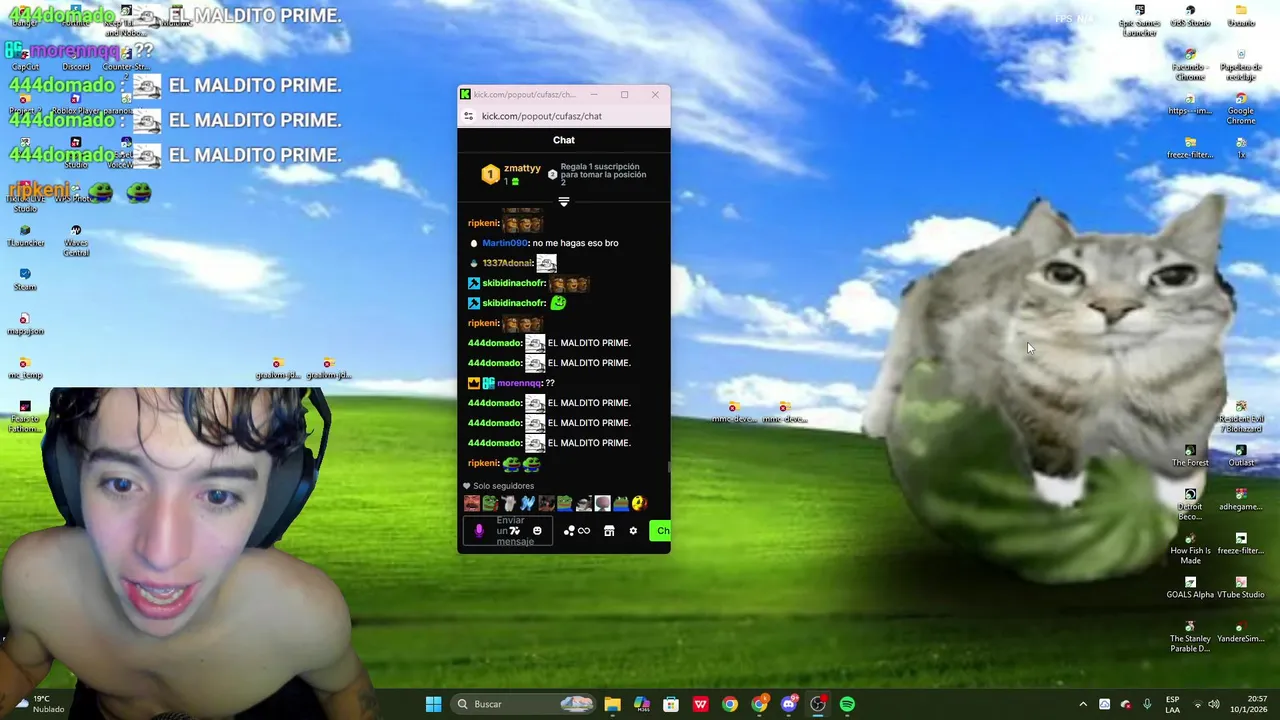
Task: Click the taskbar microphone tray icon
Action: coord(1147,704)
